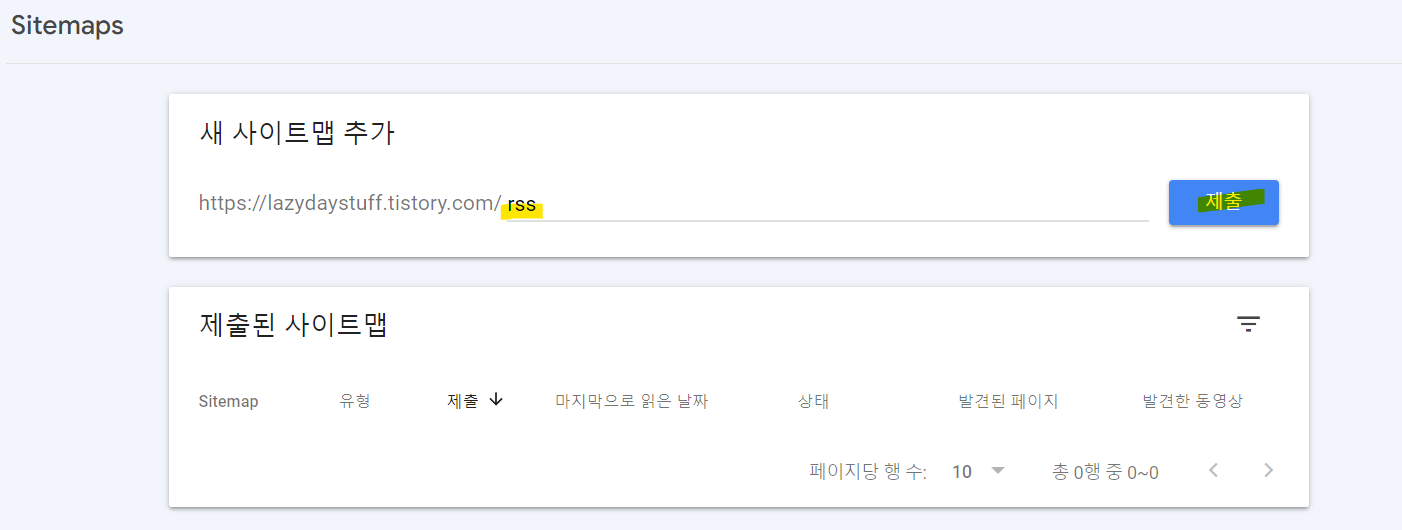
Task: Click the 페이지당 행 수 label
Action: [x=868, y=472]
